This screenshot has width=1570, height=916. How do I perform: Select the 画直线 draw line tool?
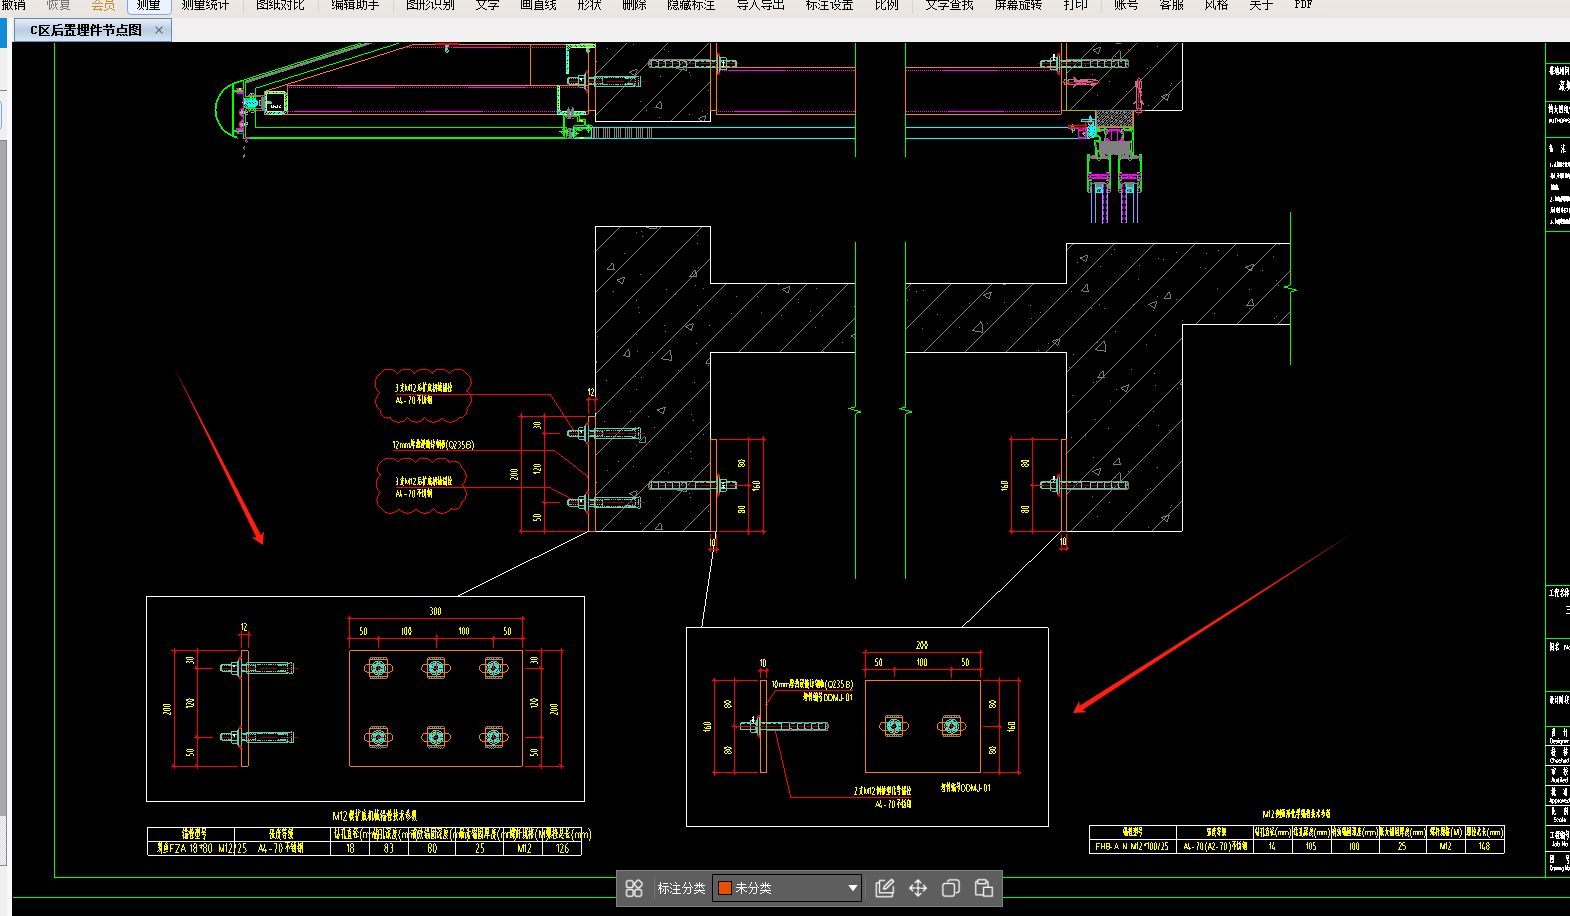pos(538,5)
